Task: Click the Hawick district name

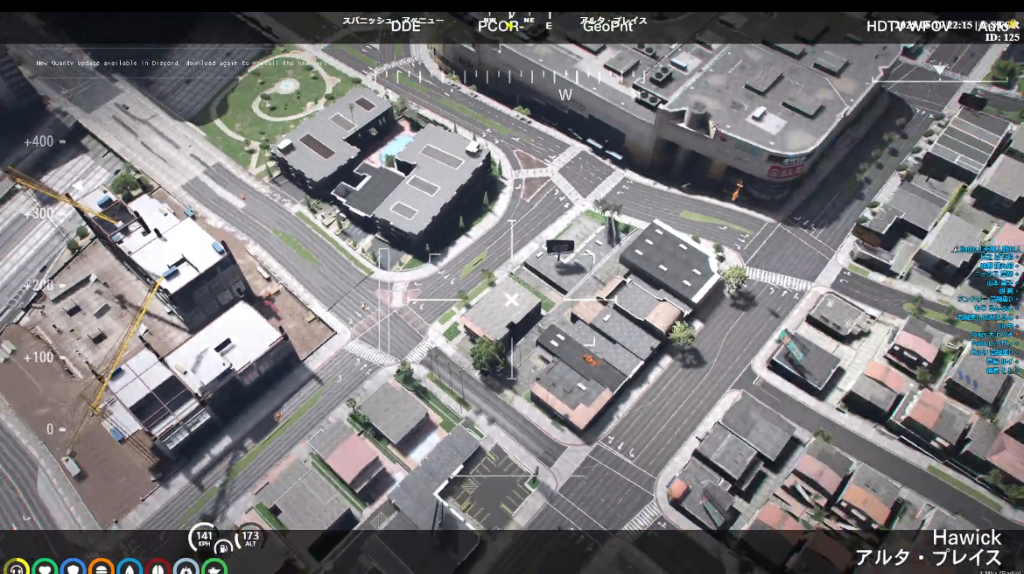Action: point(967,537)
